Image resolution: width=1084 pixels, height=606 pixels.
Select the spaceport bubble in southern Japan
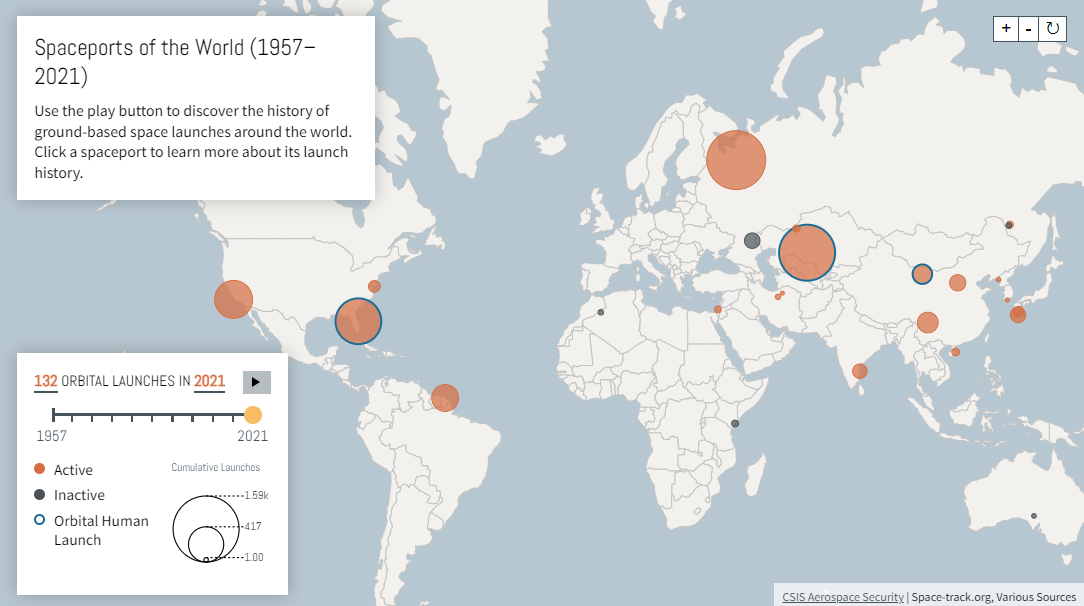(1018, 314)
